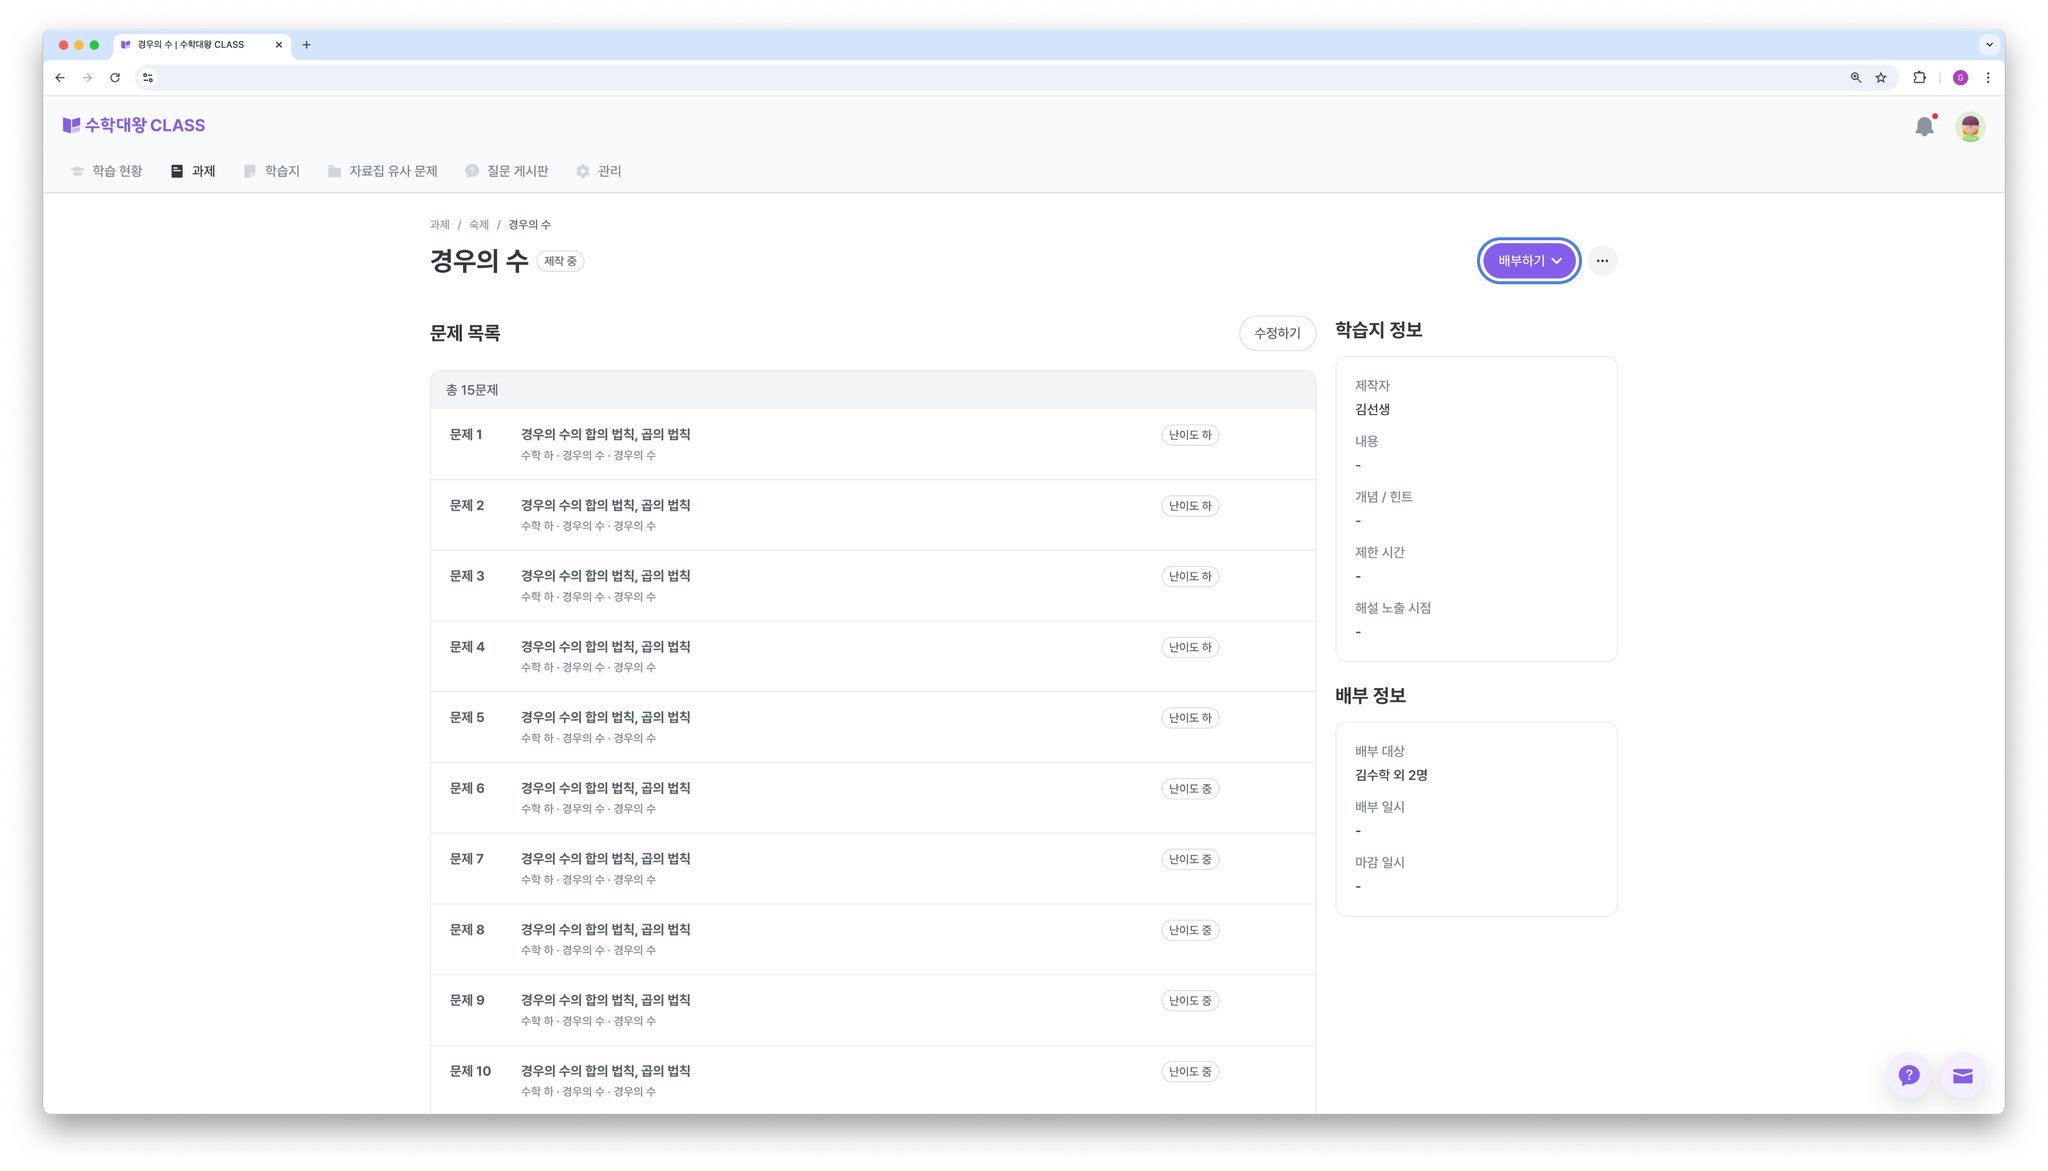Go to 질문 게시판 tab

[x=507, y=171]
